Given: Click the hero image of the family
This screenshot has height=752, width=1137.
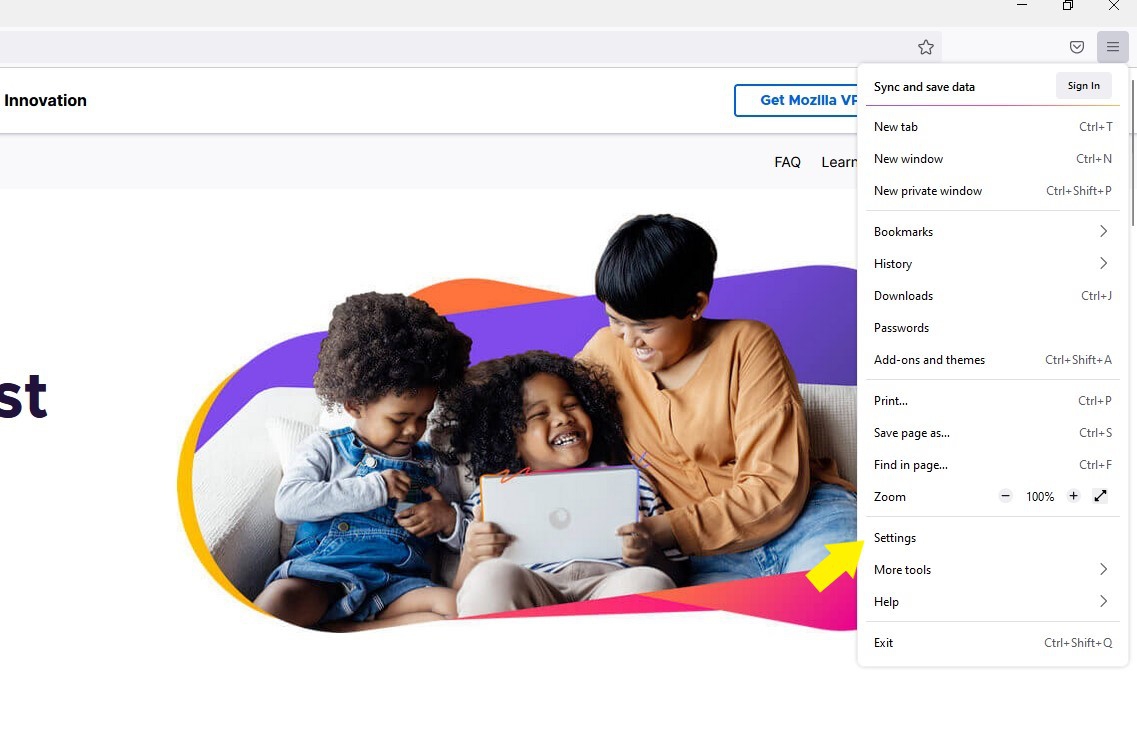Looking at the screenshot, I should [x=516, y=423].
